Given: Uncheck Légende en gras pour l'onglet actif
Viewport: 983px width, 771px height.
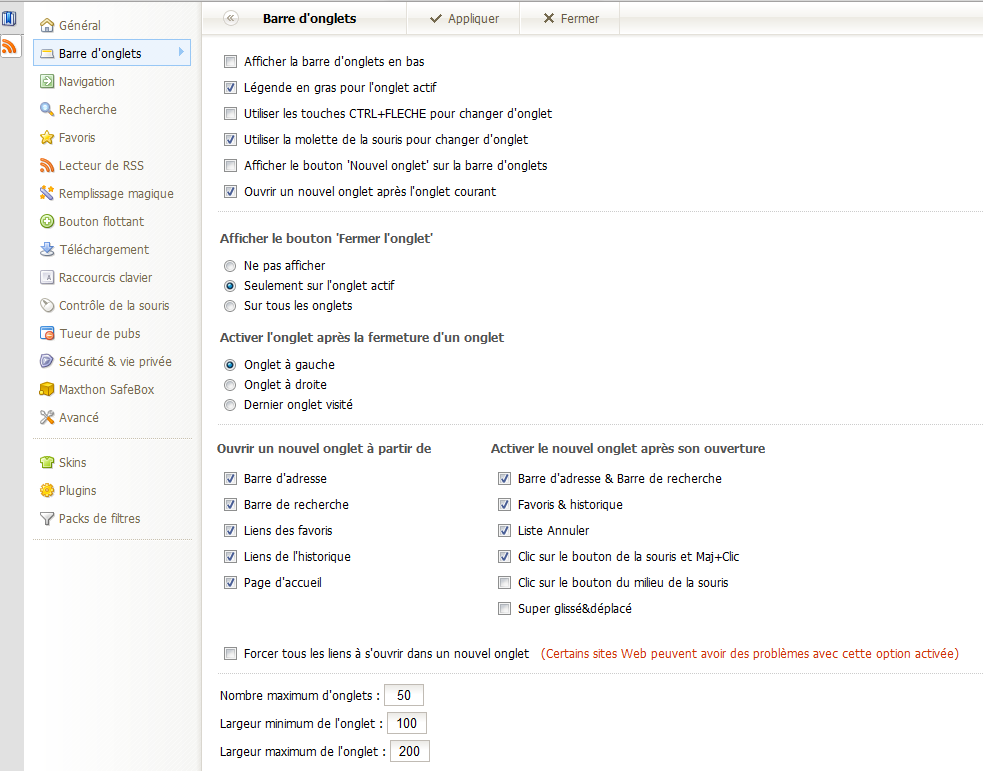Looking at the screenshot, I should point(231,88).
